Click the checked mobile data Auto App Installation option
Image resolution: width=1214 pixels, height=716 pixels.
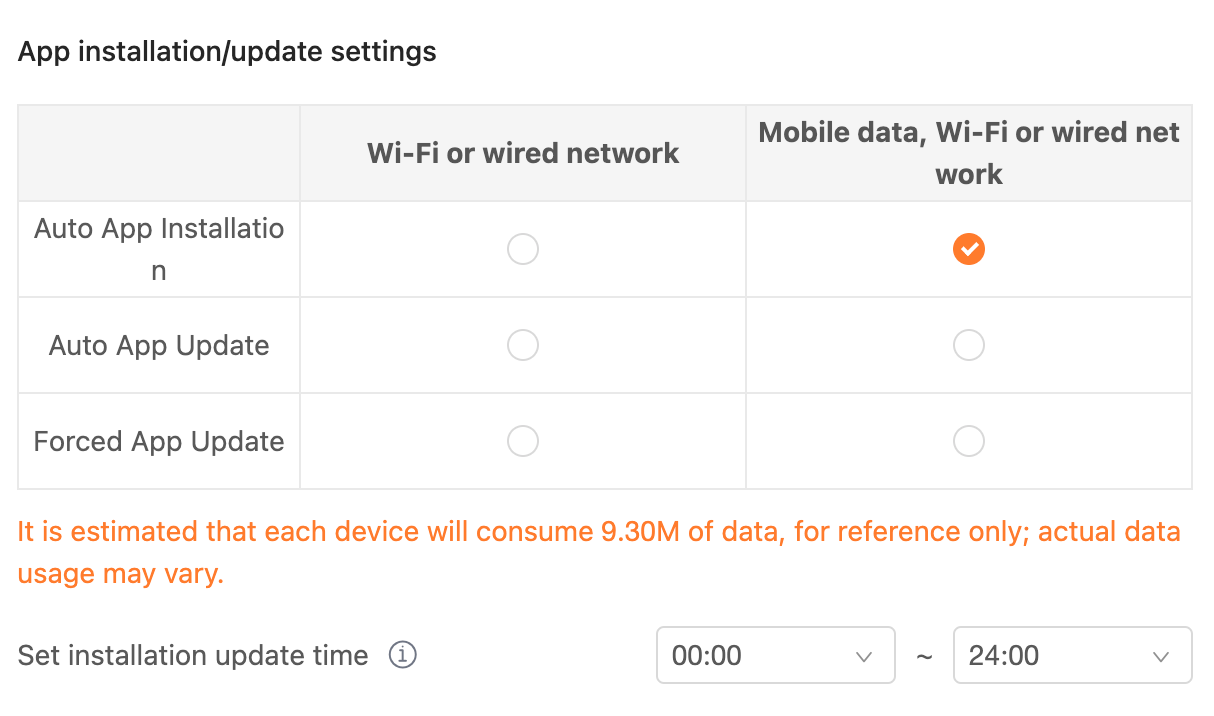pos(968,249)
